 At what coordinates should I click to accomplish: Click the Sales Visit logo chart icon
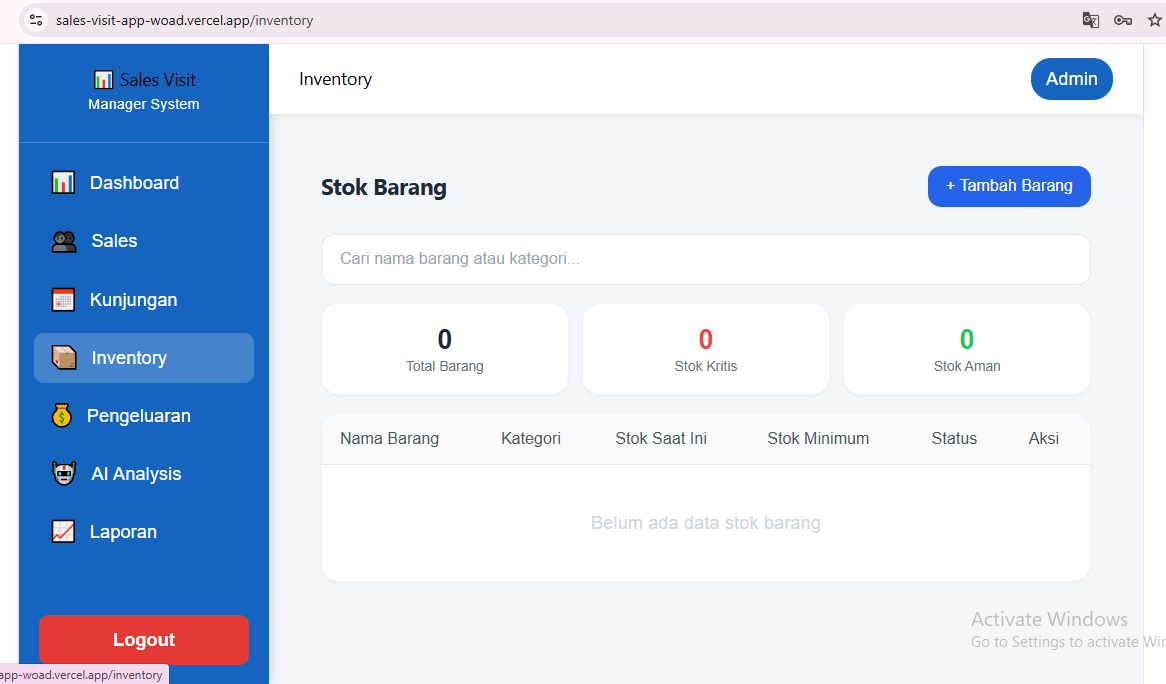103,80
